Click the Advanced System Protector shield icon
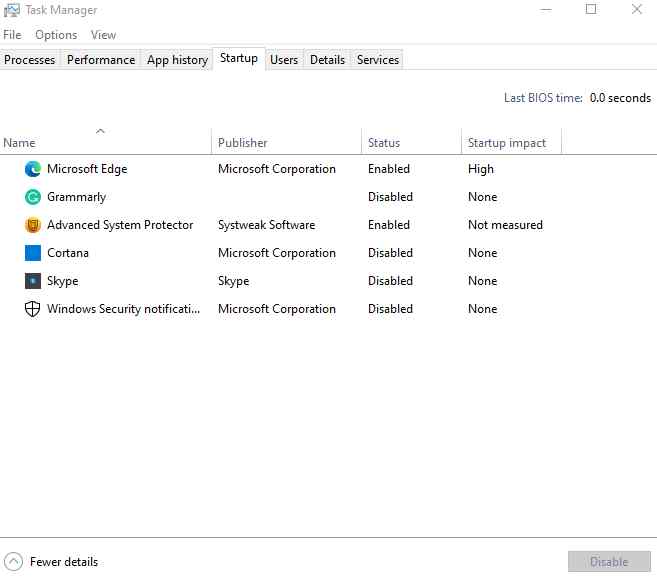 coord(33,225)
